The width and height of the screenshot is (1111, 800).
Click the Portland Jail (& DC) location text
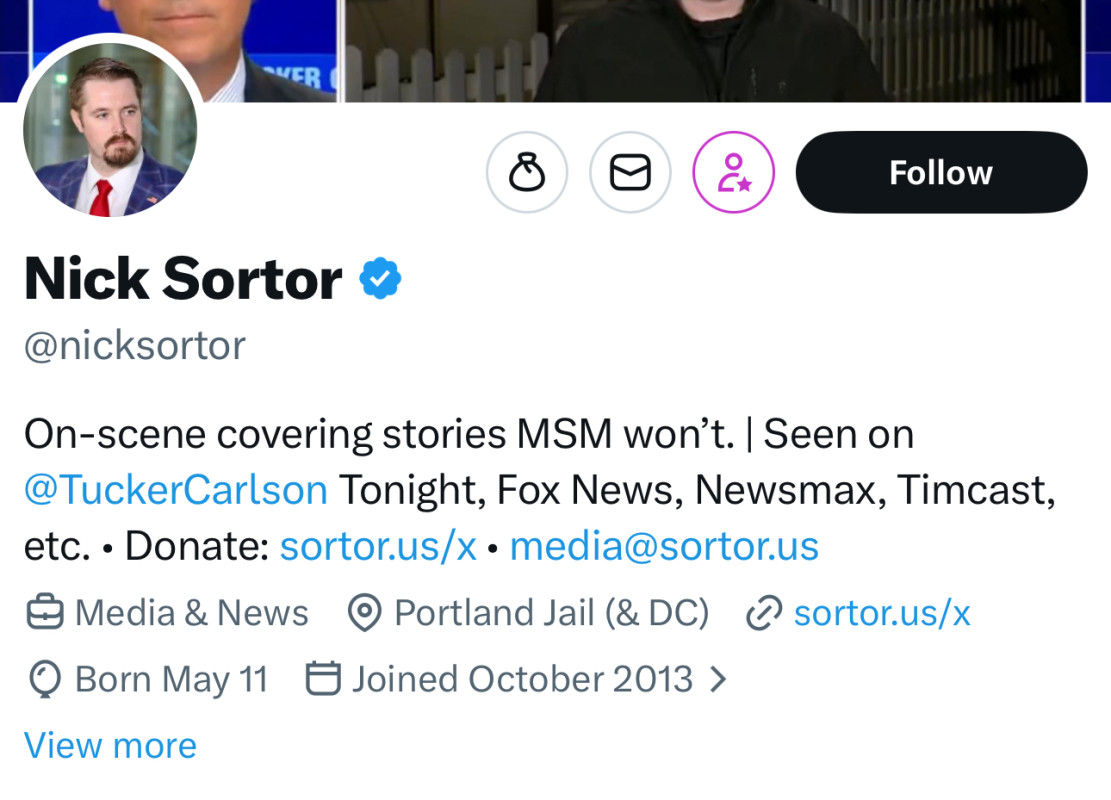(551, 613)
